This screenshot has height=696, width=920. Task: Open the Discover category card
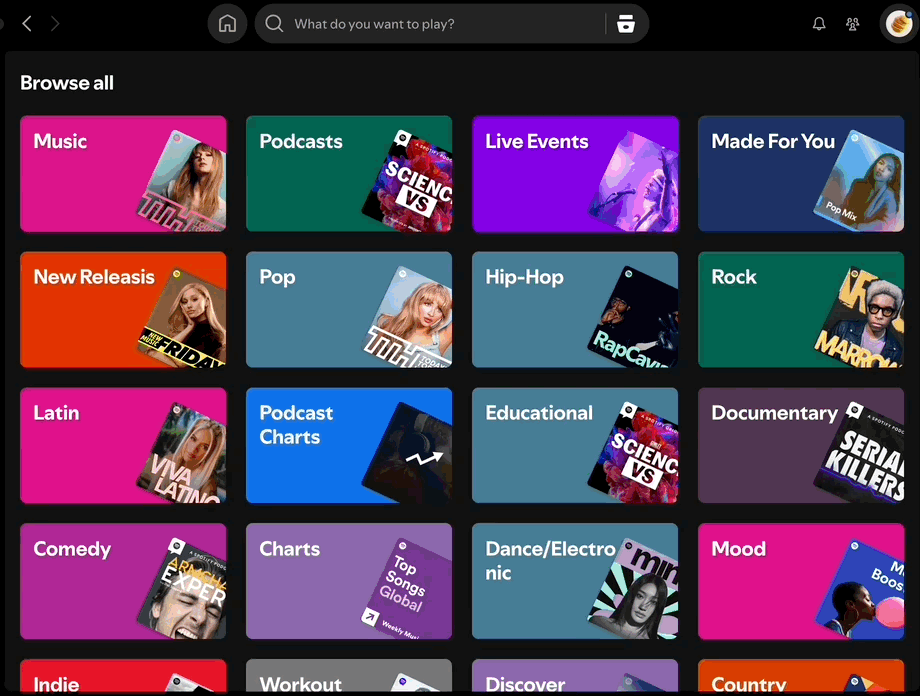point(575,676)
